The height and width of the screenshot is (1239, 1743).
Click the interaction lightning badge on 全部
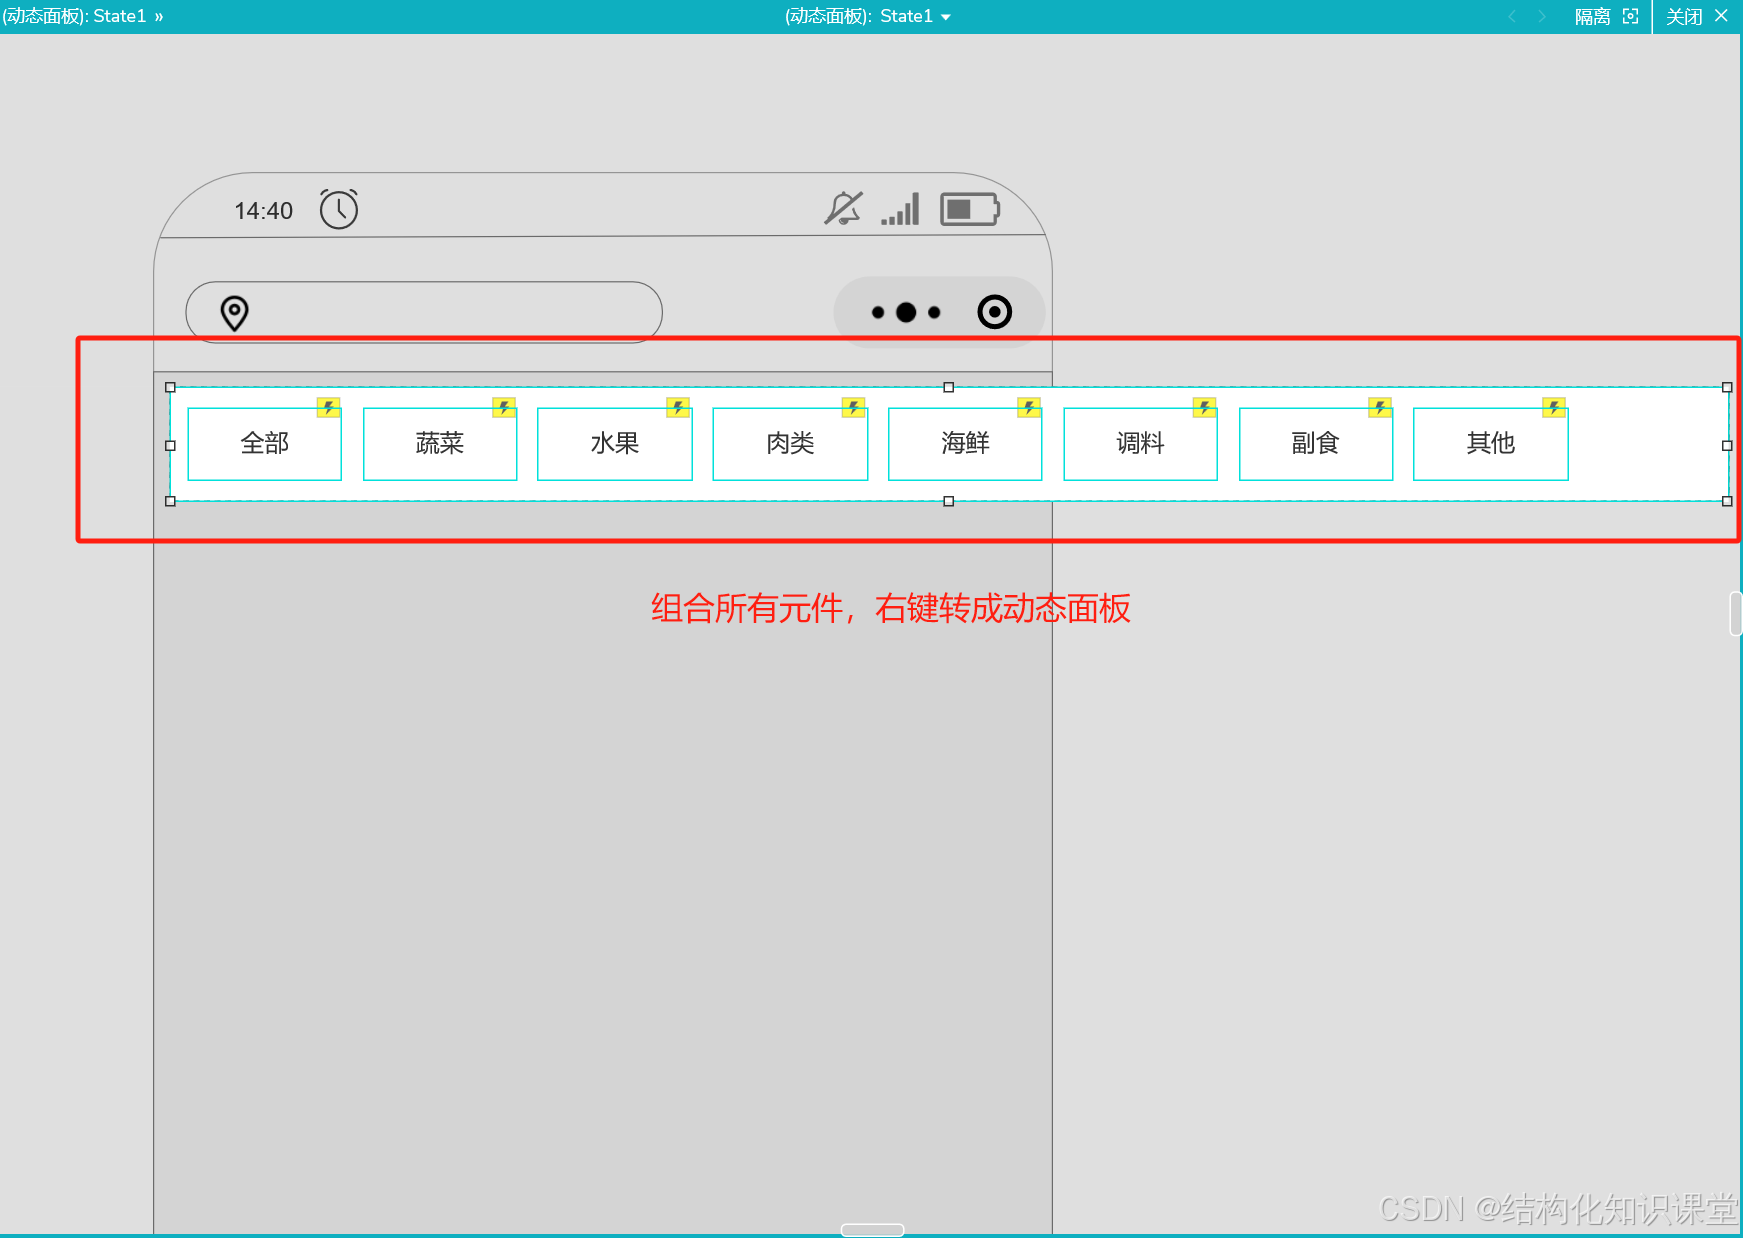tap(329, 407)
